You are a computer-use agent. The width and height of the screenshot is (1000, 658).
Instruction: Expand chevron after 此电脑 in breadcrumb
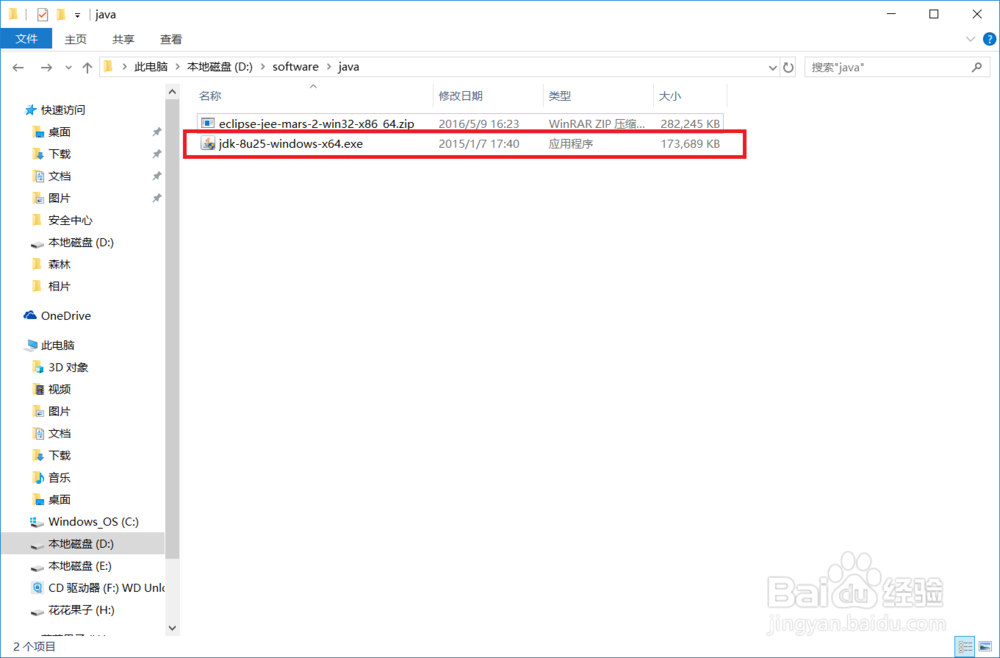(177, 67)
